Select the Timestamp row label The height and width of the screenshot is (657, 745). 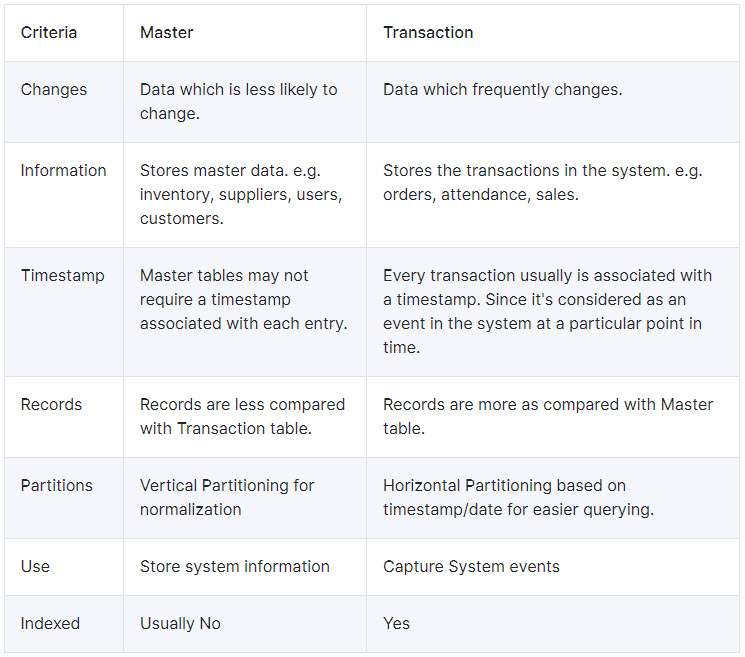pos(64,276)
